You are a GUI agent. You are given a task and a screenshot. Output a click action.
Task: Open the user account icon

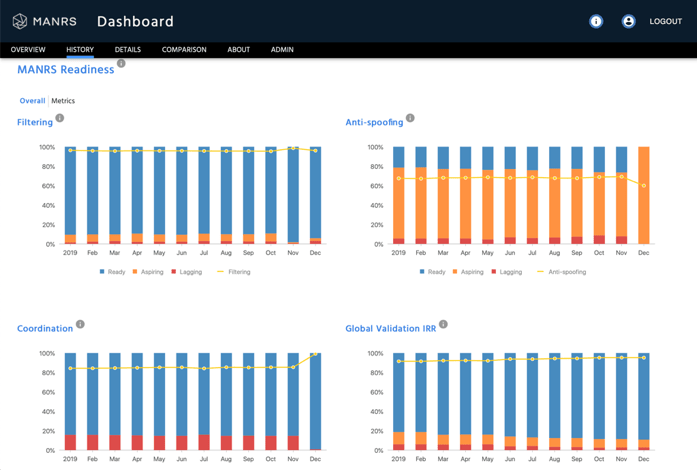coord(628,21)
